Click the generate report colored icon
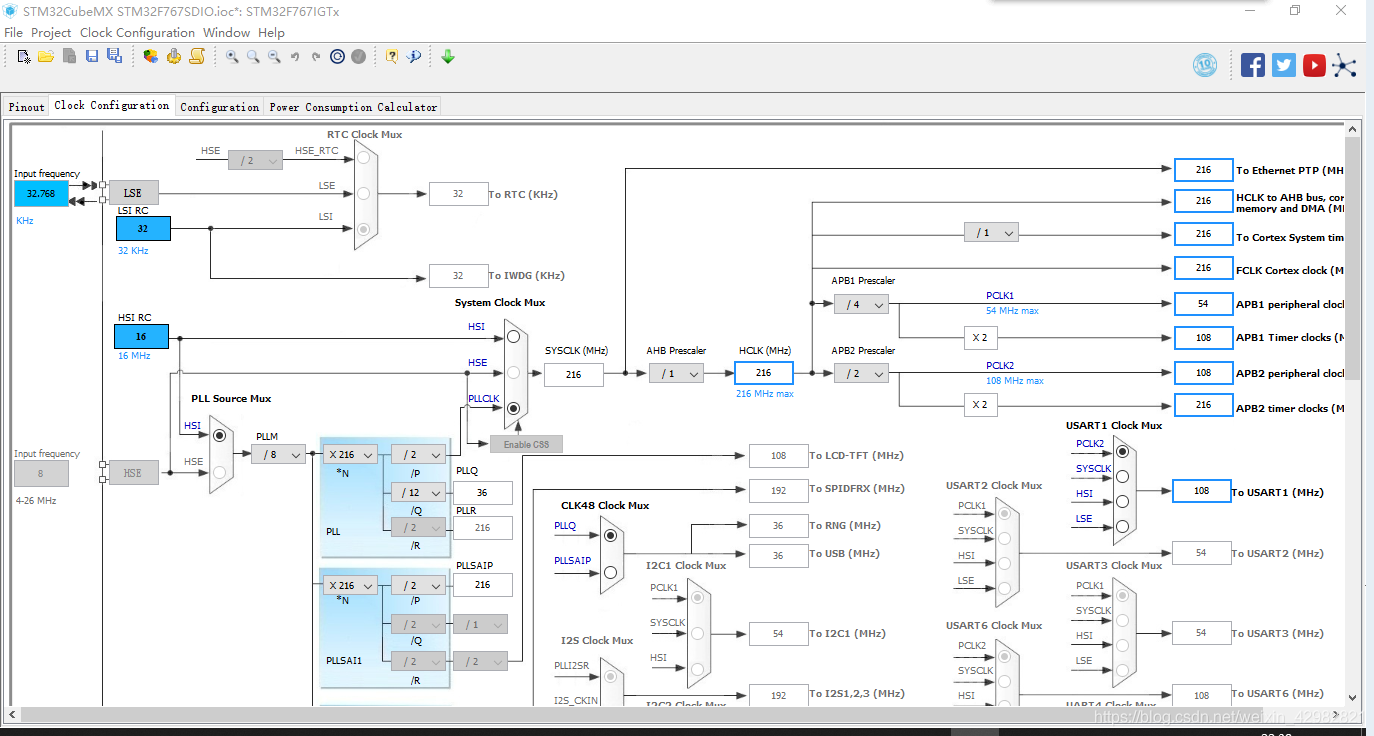This screenshot has width=1374, height=736. tap(150, 57)
